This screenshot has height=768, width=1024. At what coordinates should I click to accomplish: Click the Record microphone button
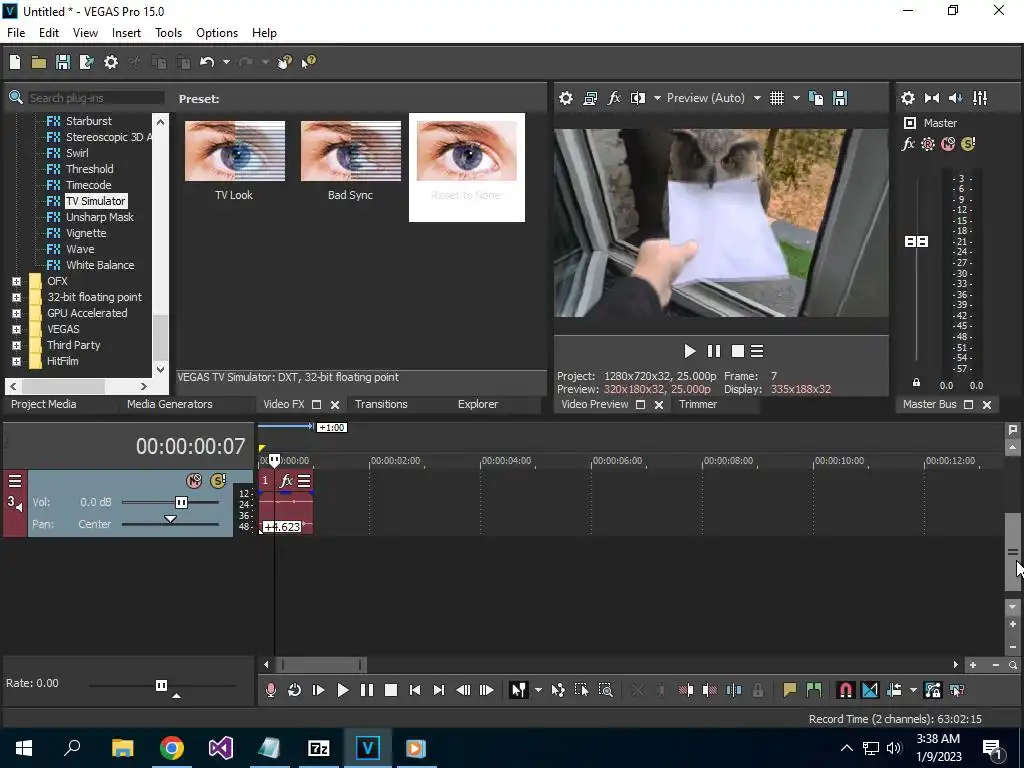click(270, 690)
